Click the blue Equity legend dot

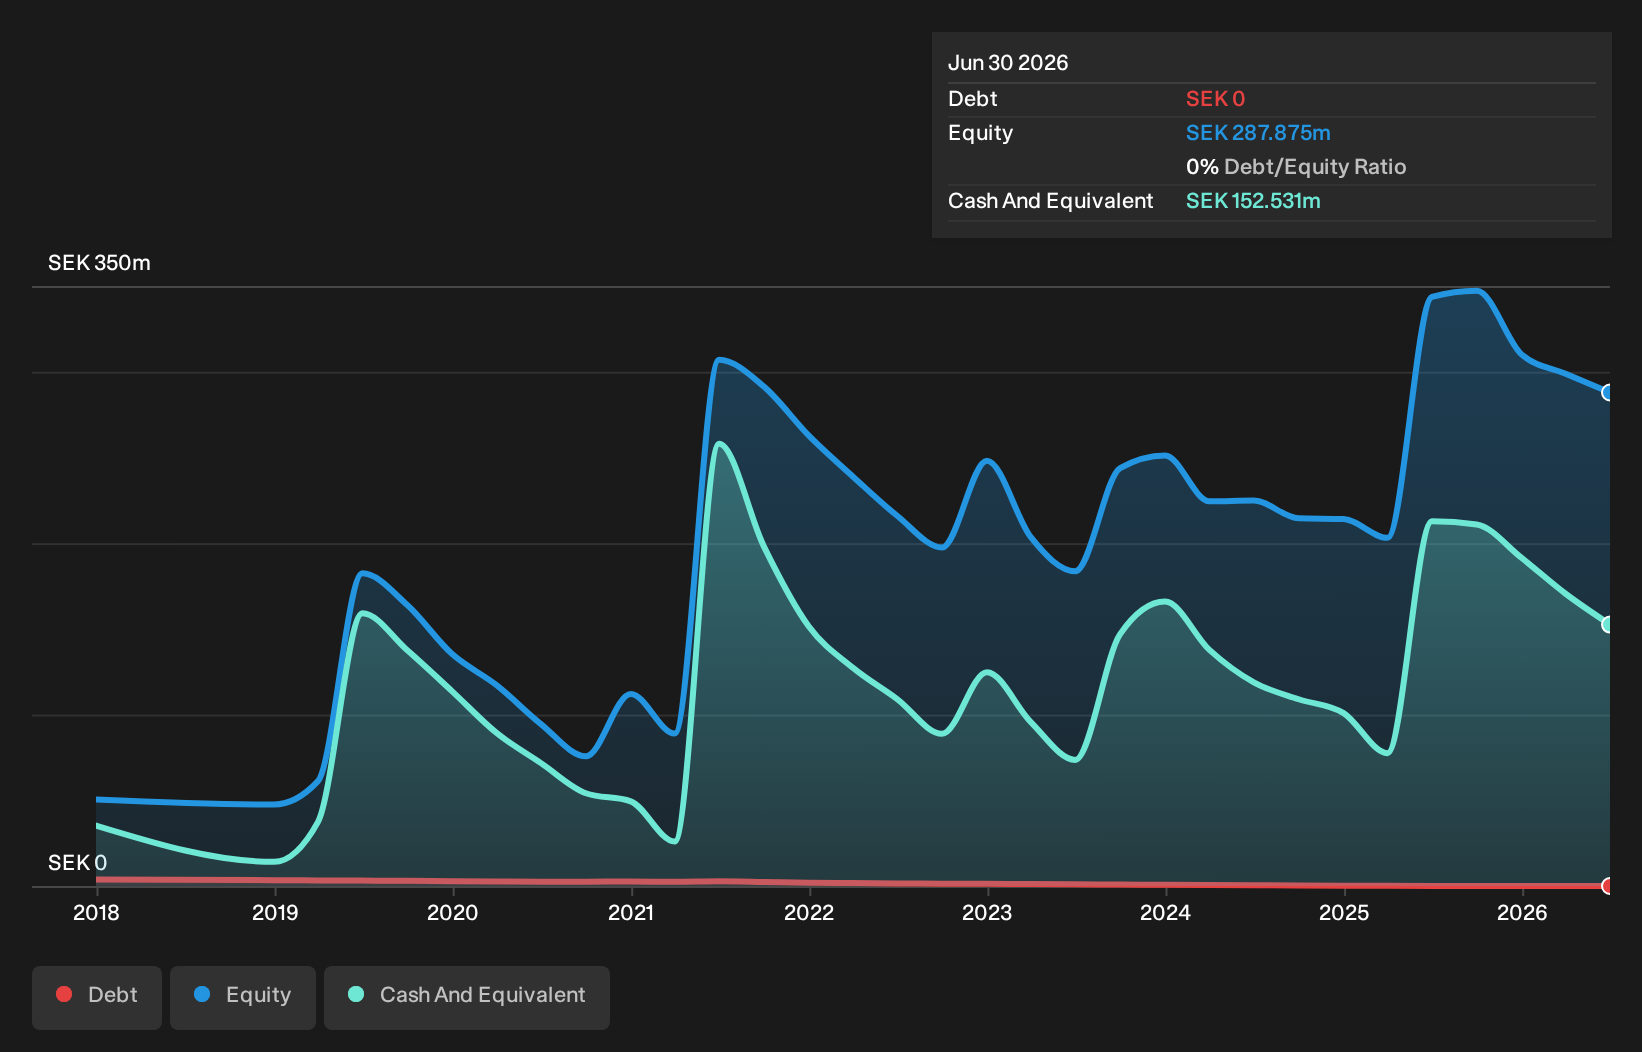click(202, 994)
